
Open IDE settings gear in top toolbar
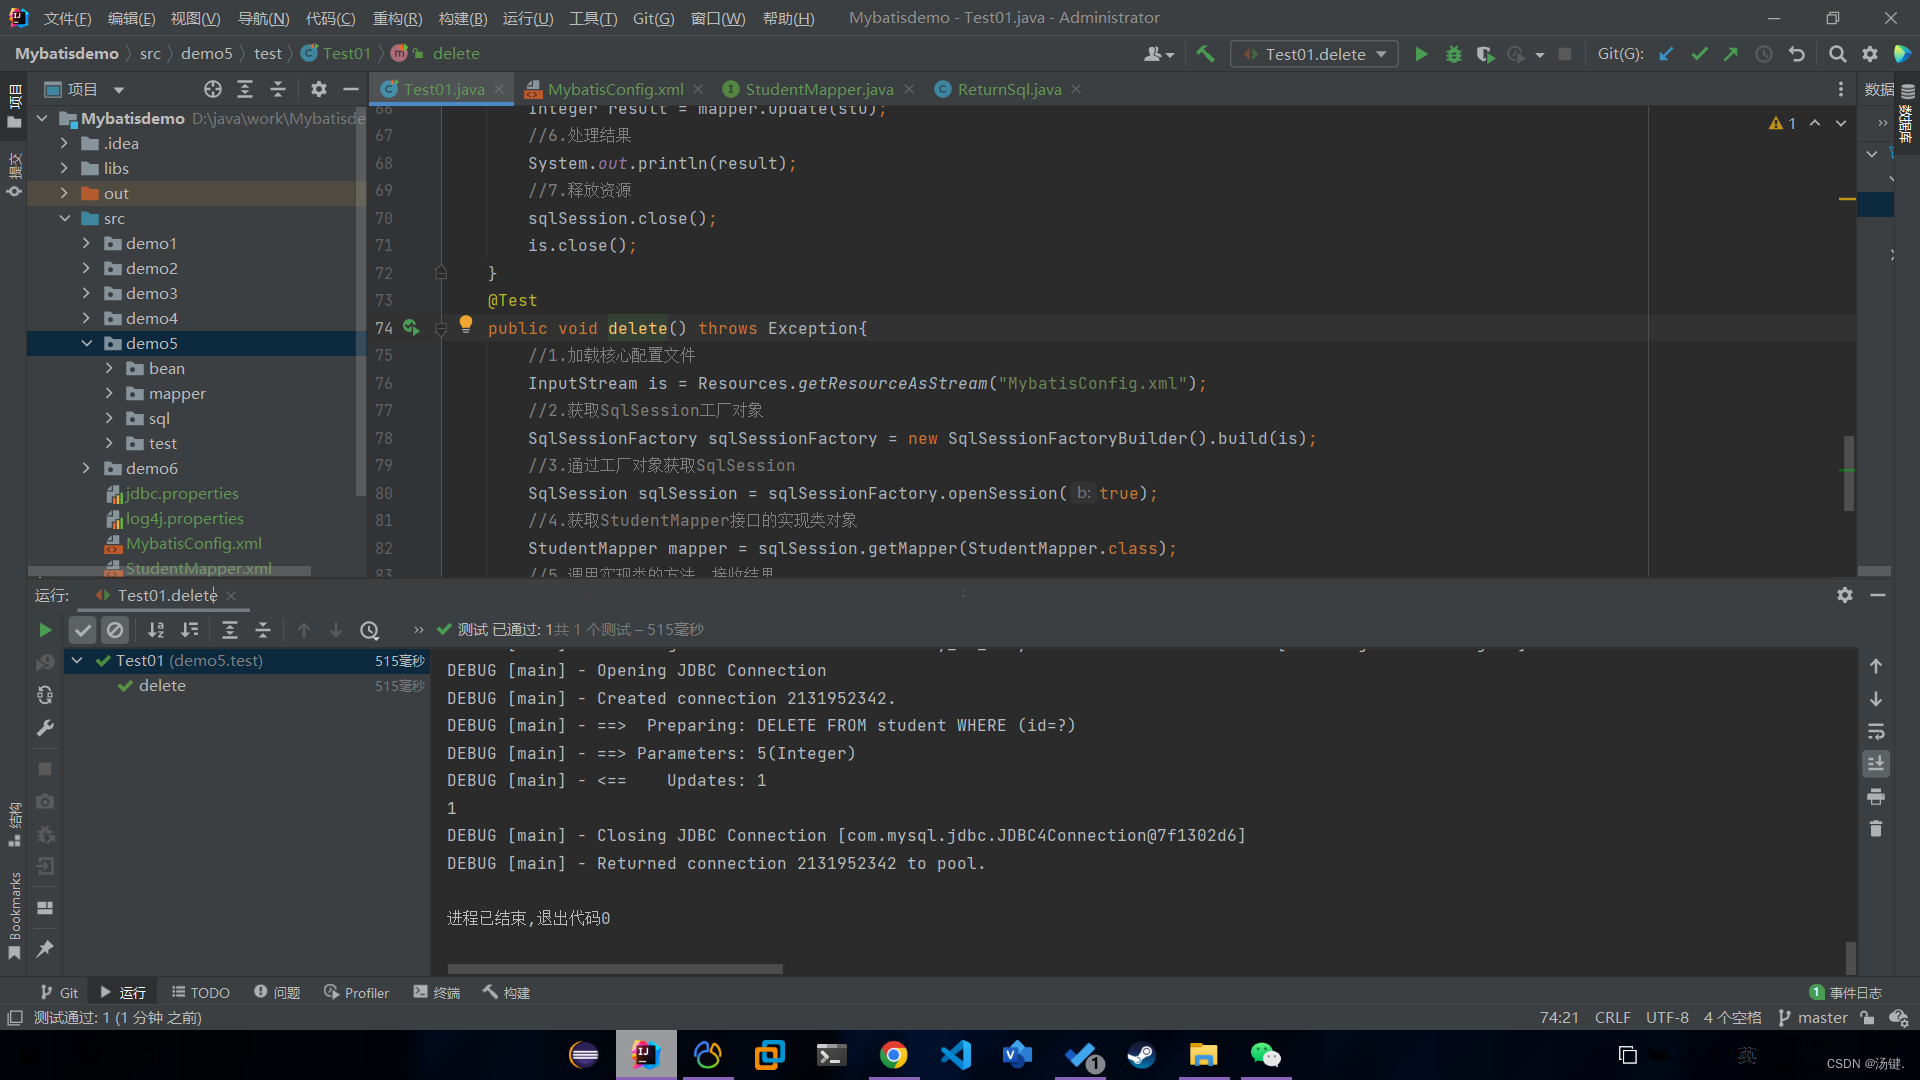[x=1870, y=54]
